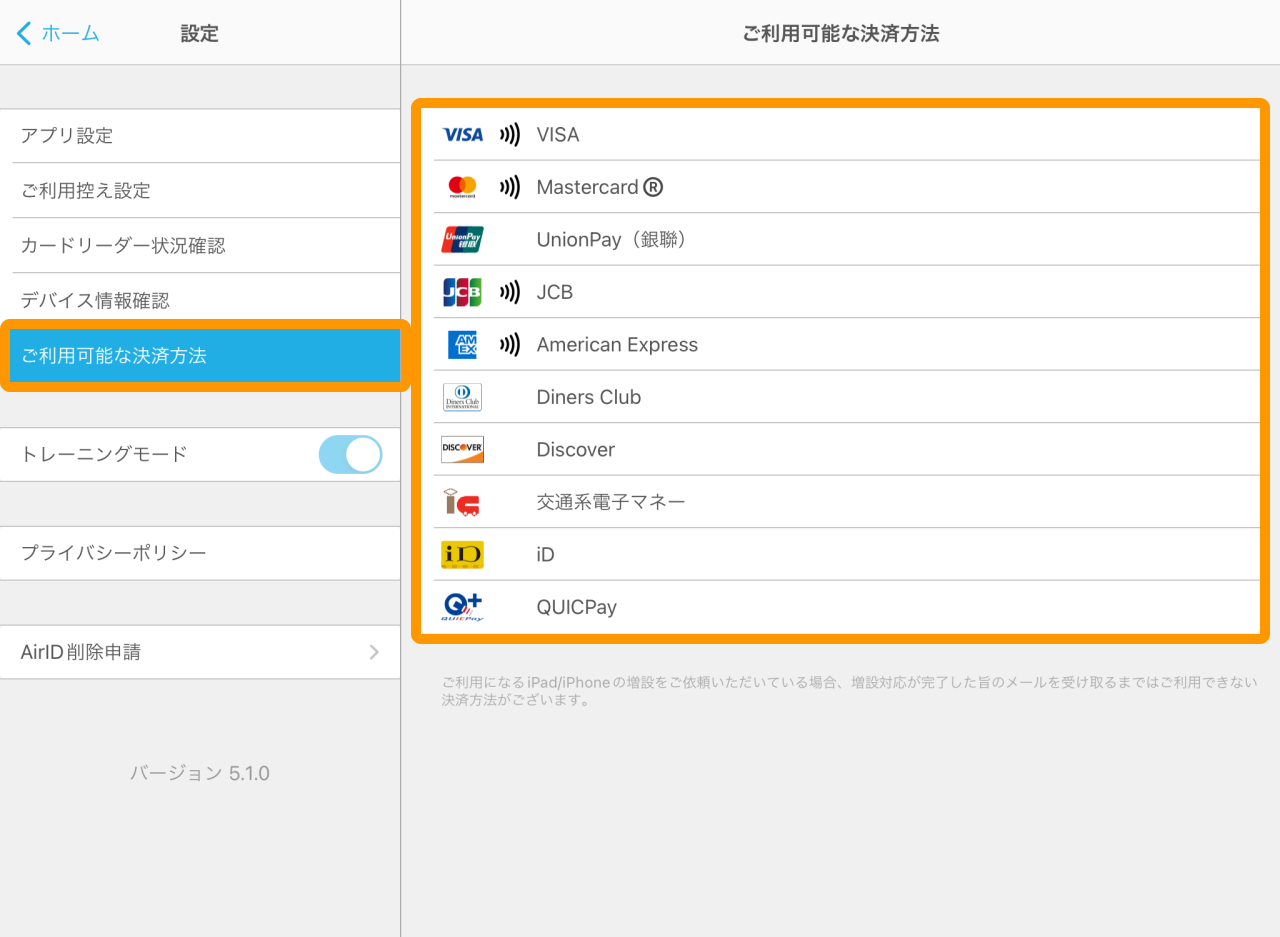
Task: Open アプリ設定 settings
Action: (x=200, y=136)
